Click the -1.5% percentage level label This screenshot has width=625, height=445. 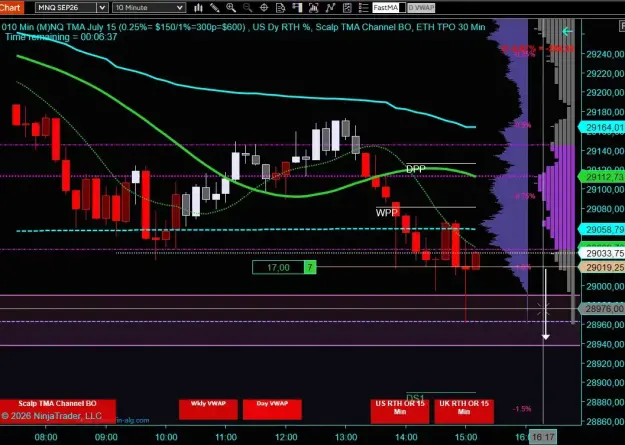pyautogui.click(x=522, y=409)
